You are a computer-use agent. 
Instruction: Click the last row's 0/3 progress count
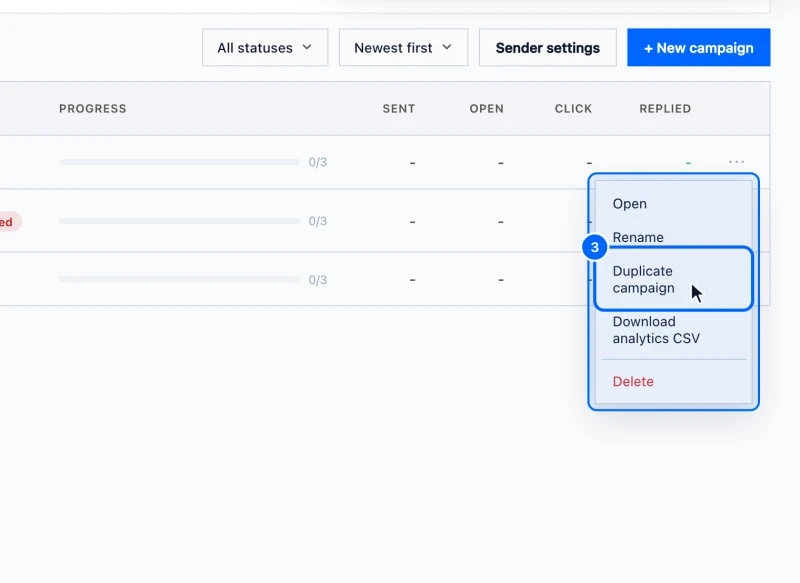coord(317,280)
